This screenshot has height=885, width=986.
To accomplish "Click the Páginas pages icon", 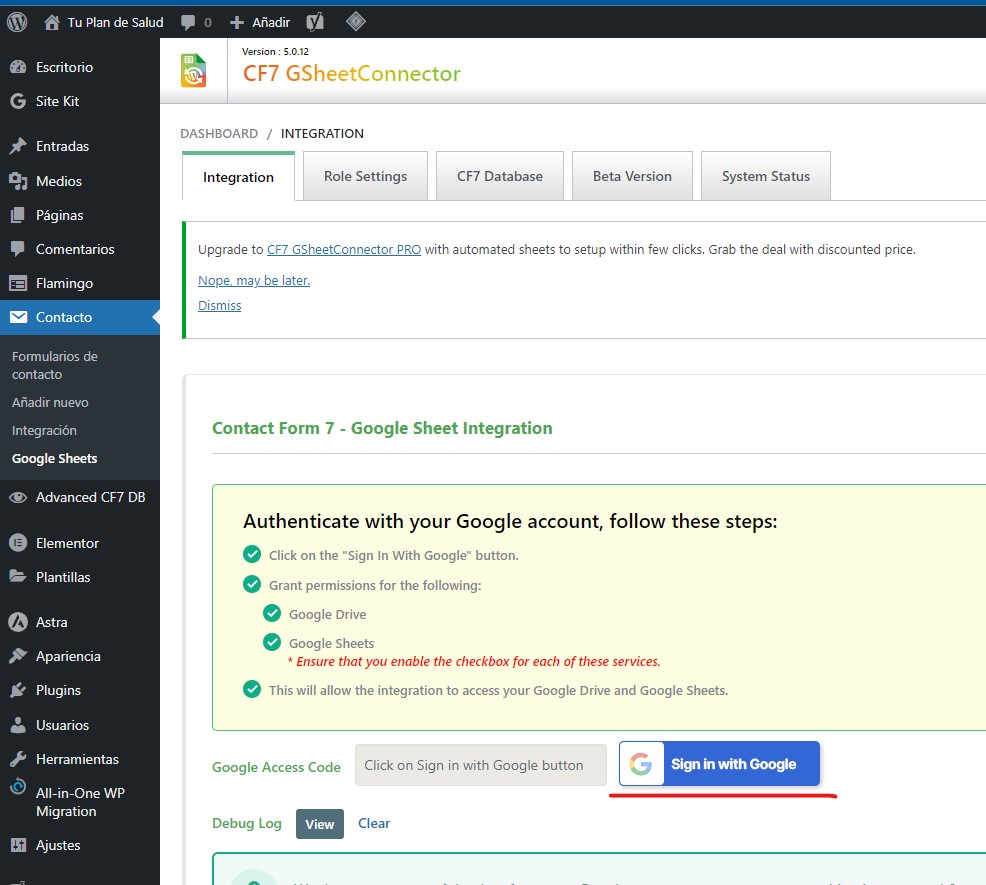I will pyautogui.click(x=18, y=215).
